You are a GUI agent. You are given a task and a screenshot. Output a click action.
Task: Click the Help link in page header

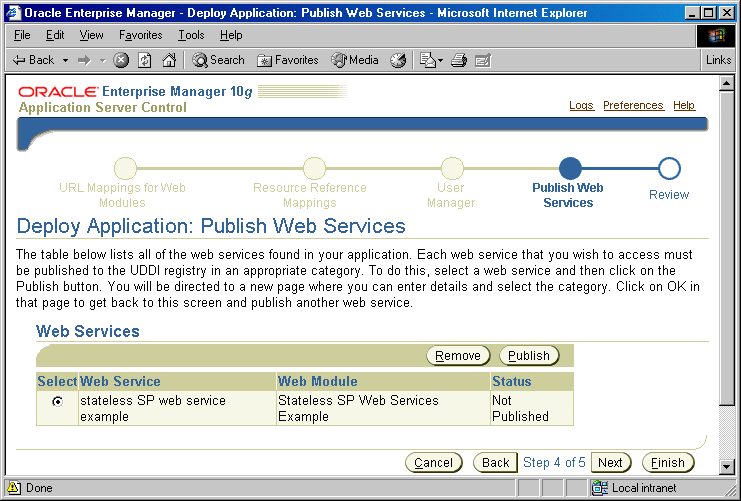pyautogui.click(x=684, y=105)
